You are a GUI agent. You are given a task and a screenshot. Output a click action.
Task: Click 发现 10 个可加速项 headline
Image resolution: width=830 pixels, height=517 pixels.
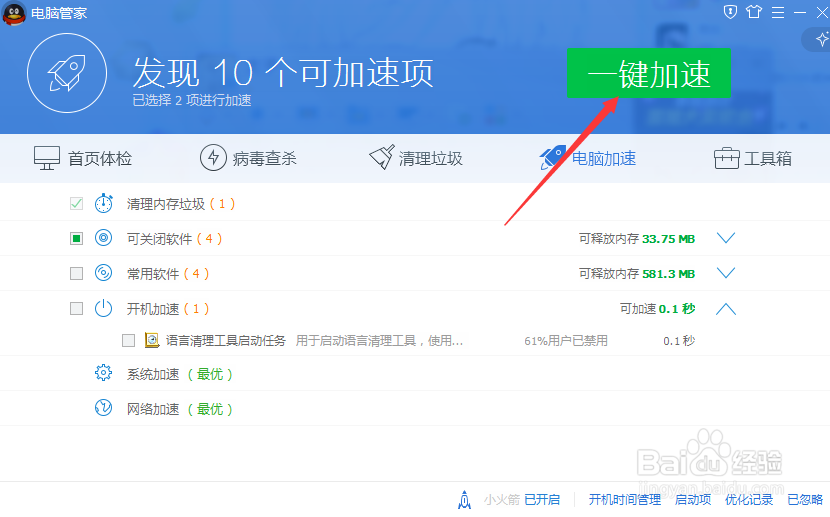tap(283, 72)
